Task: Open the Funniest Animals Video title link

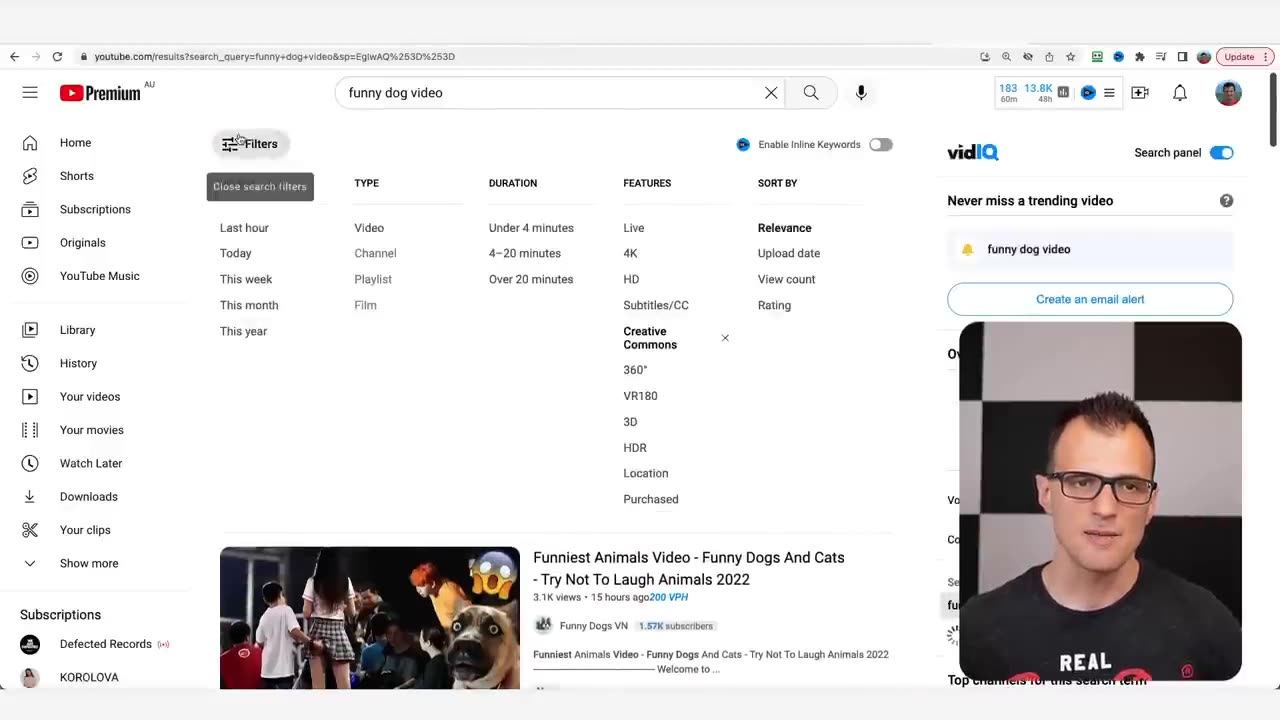Action: (689, 568)
